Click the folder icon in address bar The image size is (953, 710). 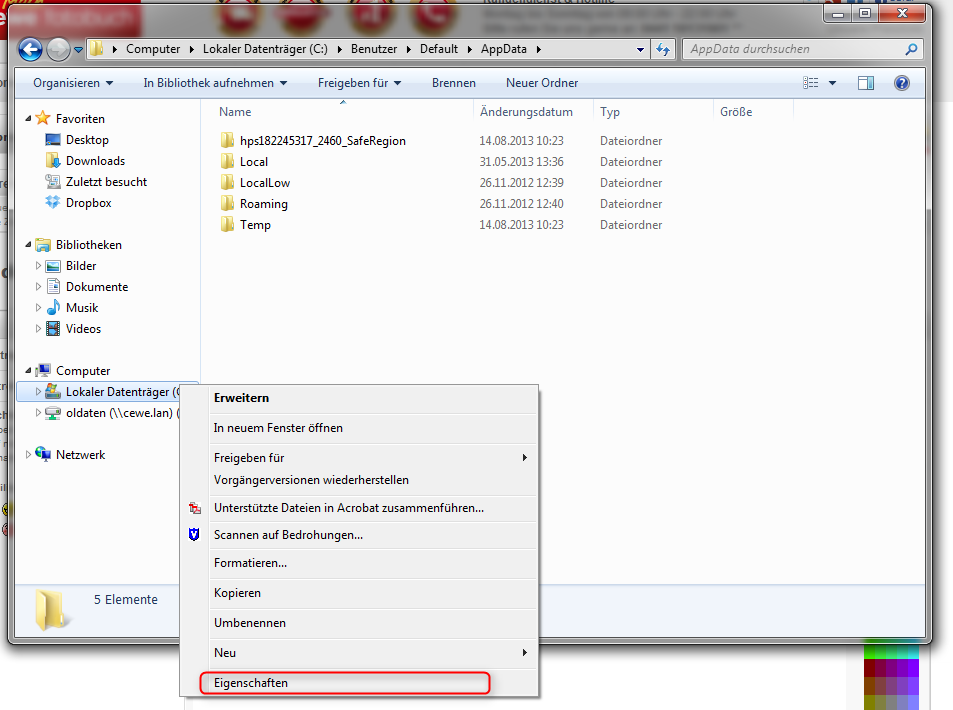point(97,49)
